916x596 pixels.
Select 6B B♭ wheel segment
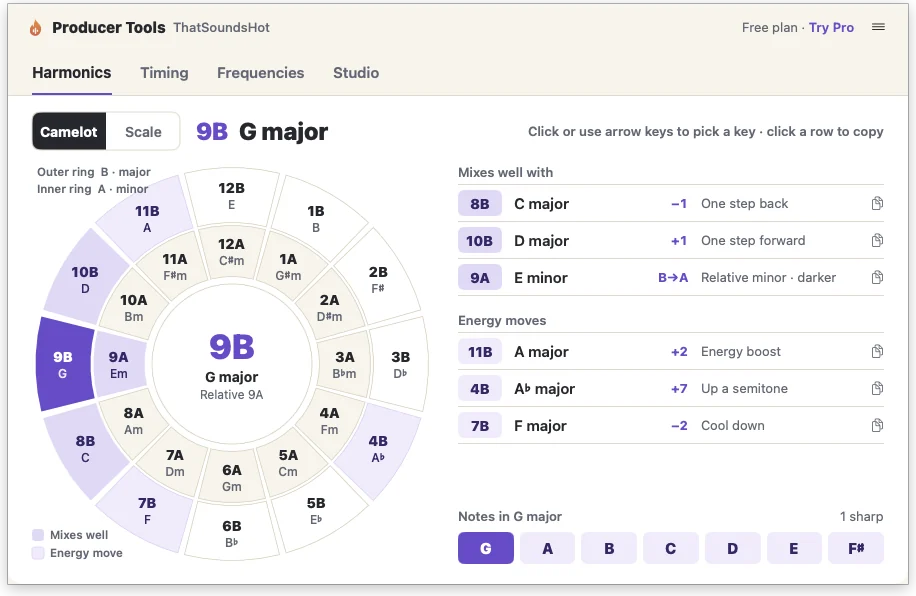(x=231, y=533)
